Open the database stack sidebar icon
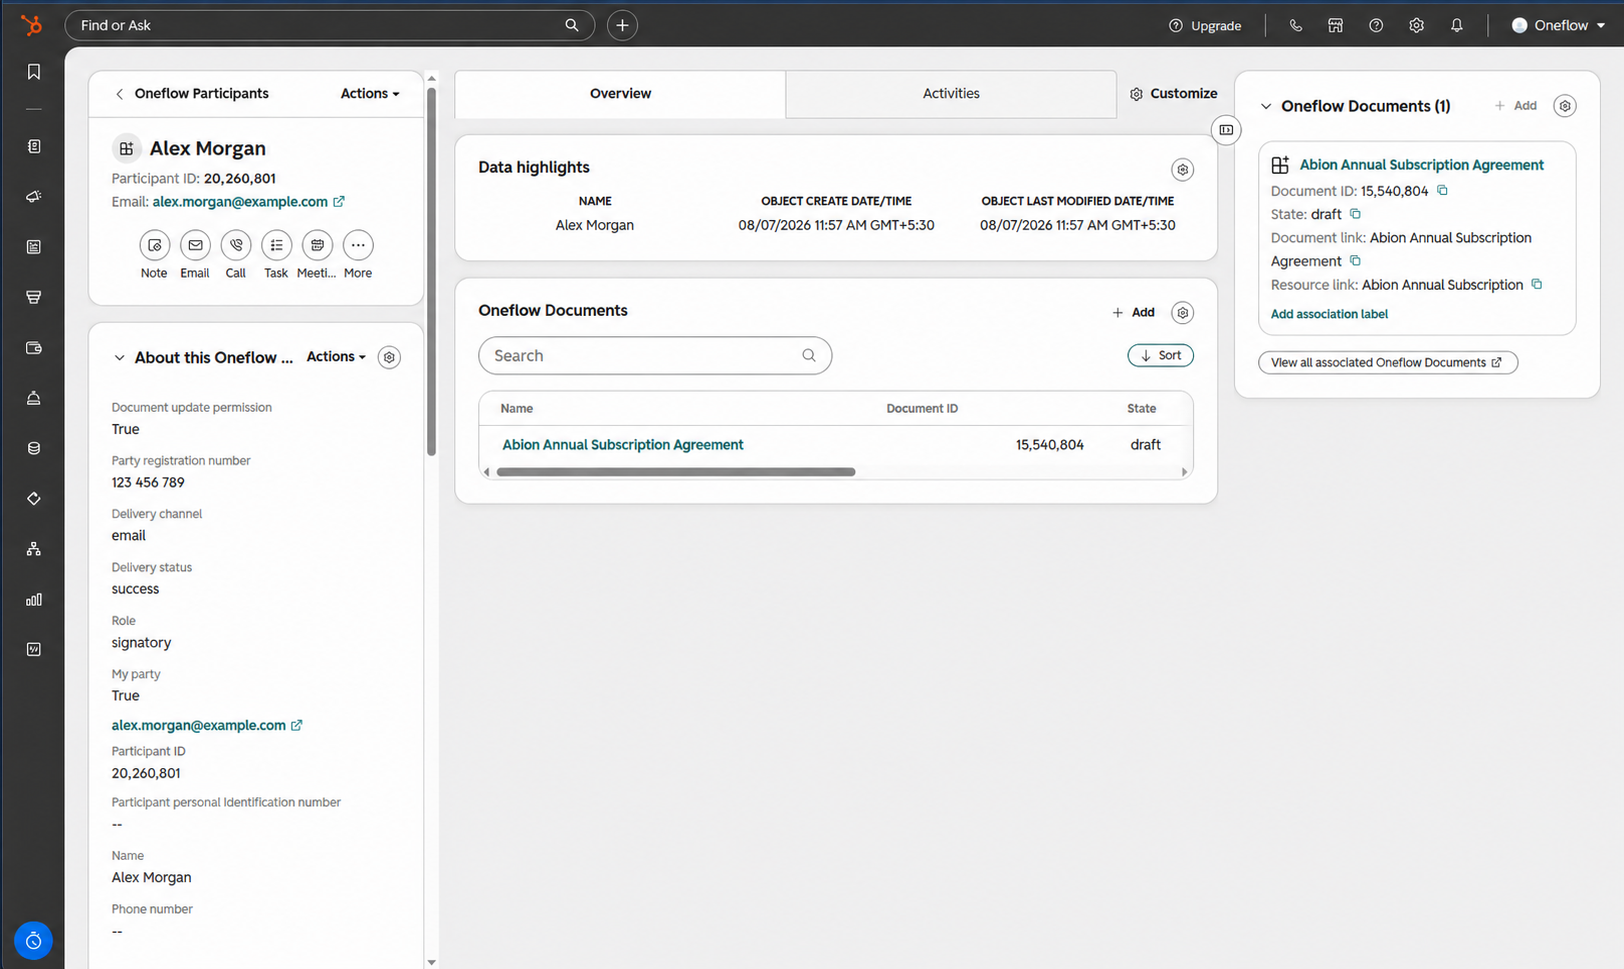 click(34, 448)
